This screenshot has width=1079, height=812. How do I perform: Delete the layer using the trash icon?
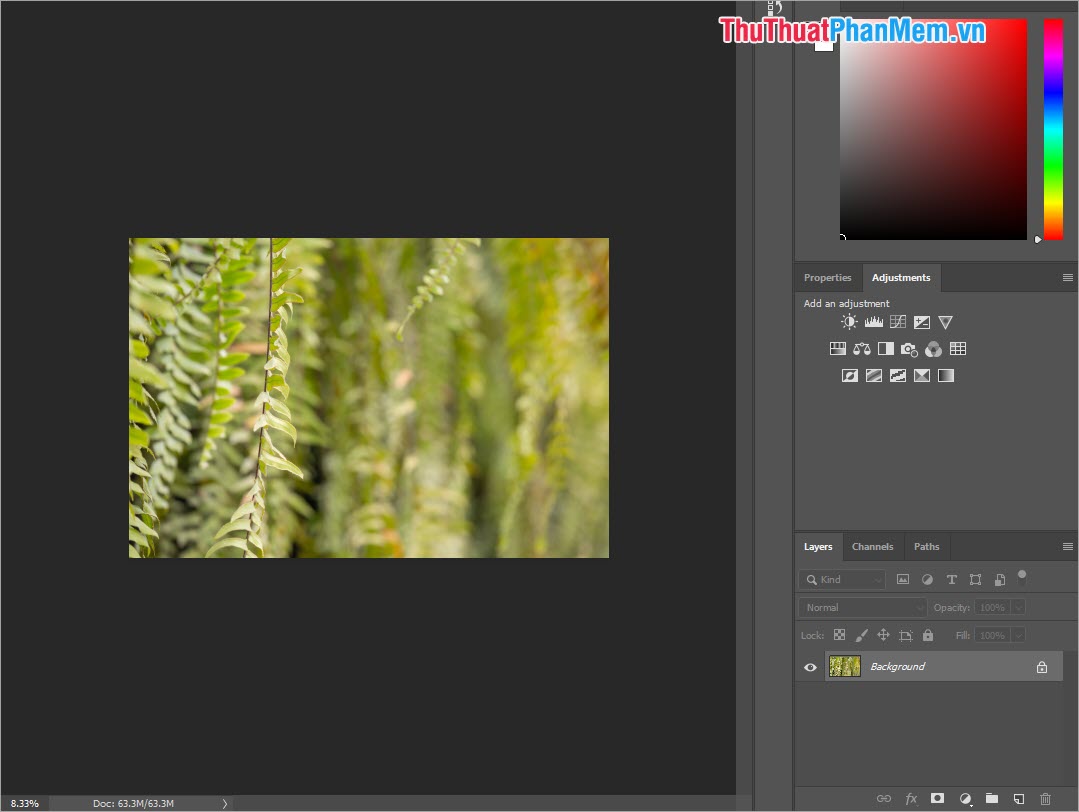click(x=1046, y=798)
